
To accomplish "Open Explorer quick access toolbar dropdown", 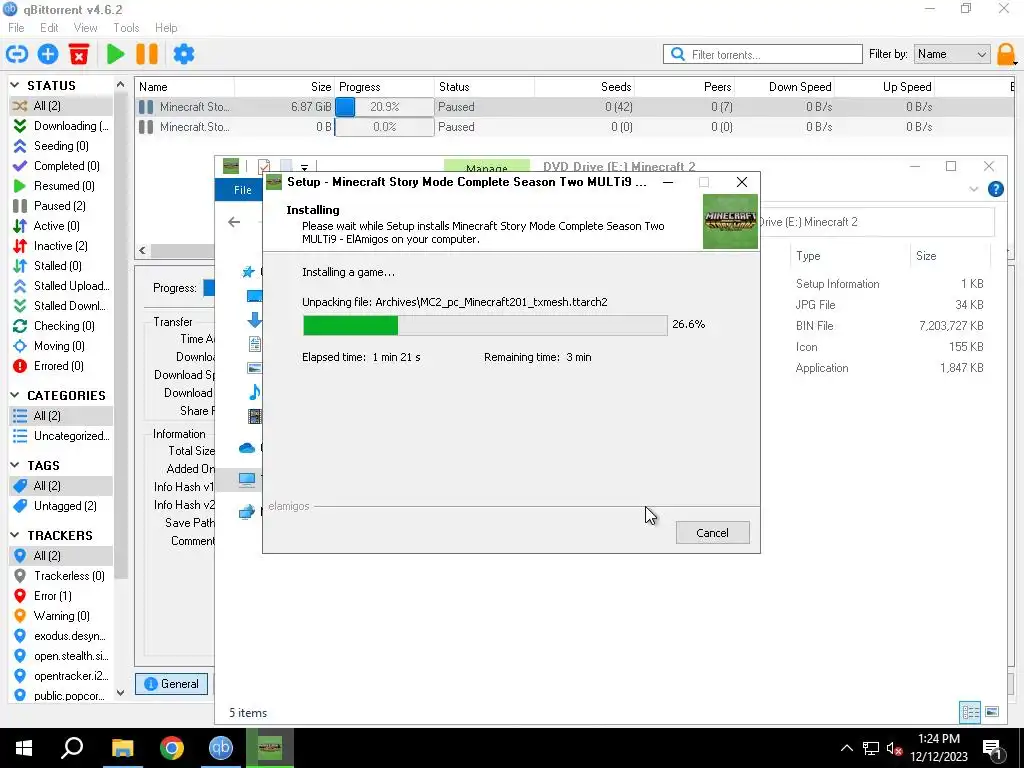I will tap(304, 168).
